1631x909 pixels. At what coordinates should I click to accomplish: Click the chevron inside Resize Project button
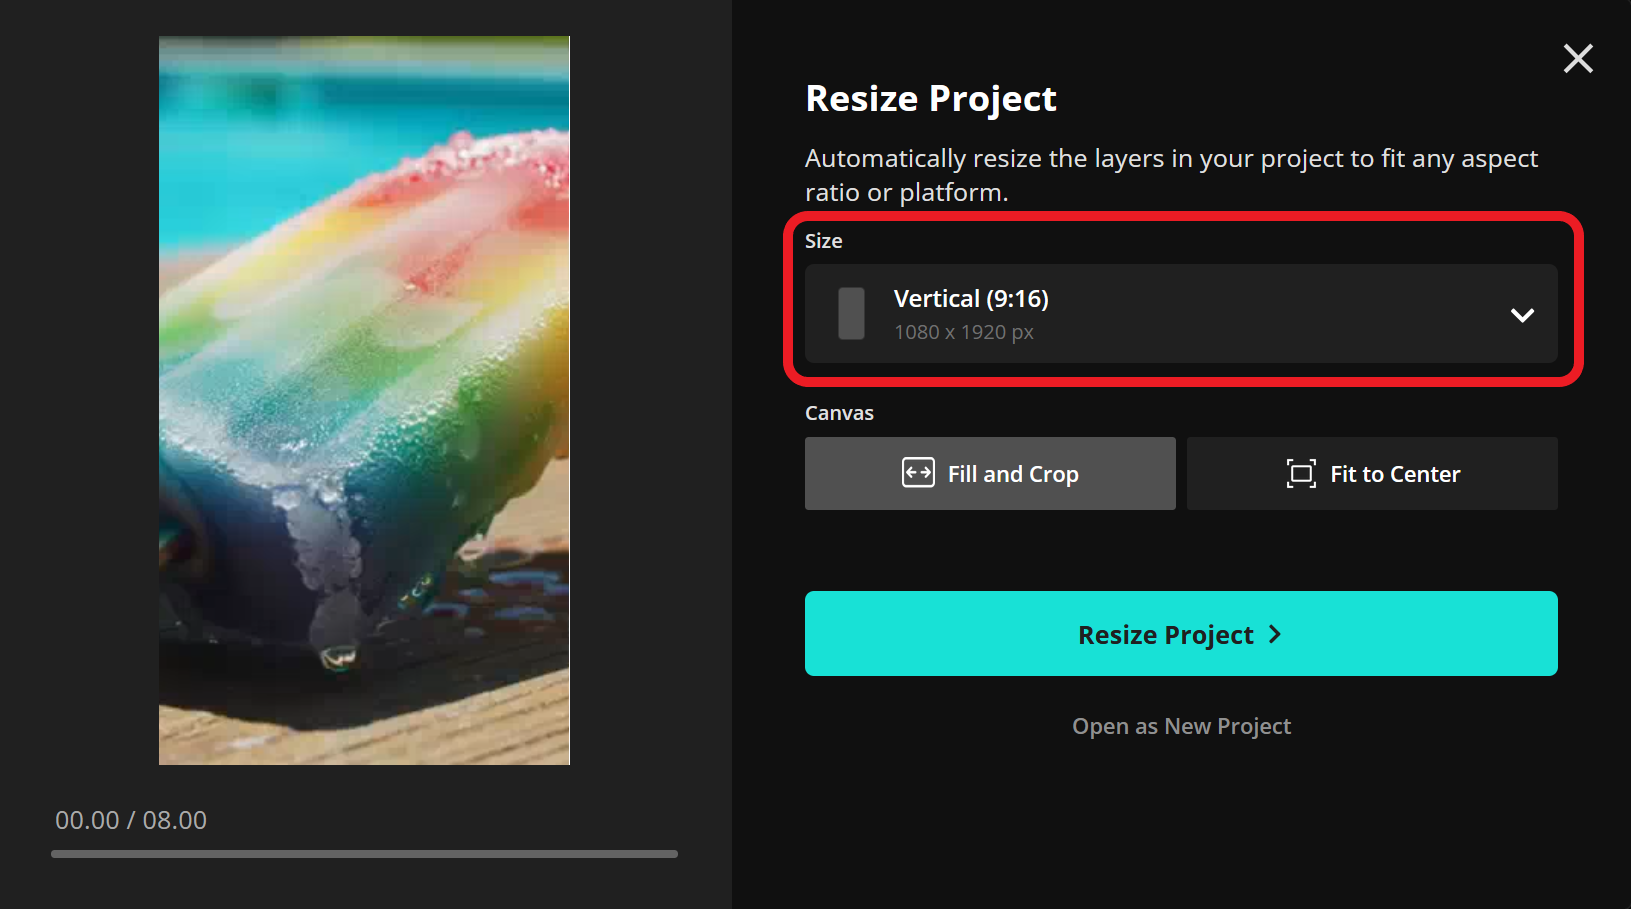pyautogui.click(x=1276, y=634)
